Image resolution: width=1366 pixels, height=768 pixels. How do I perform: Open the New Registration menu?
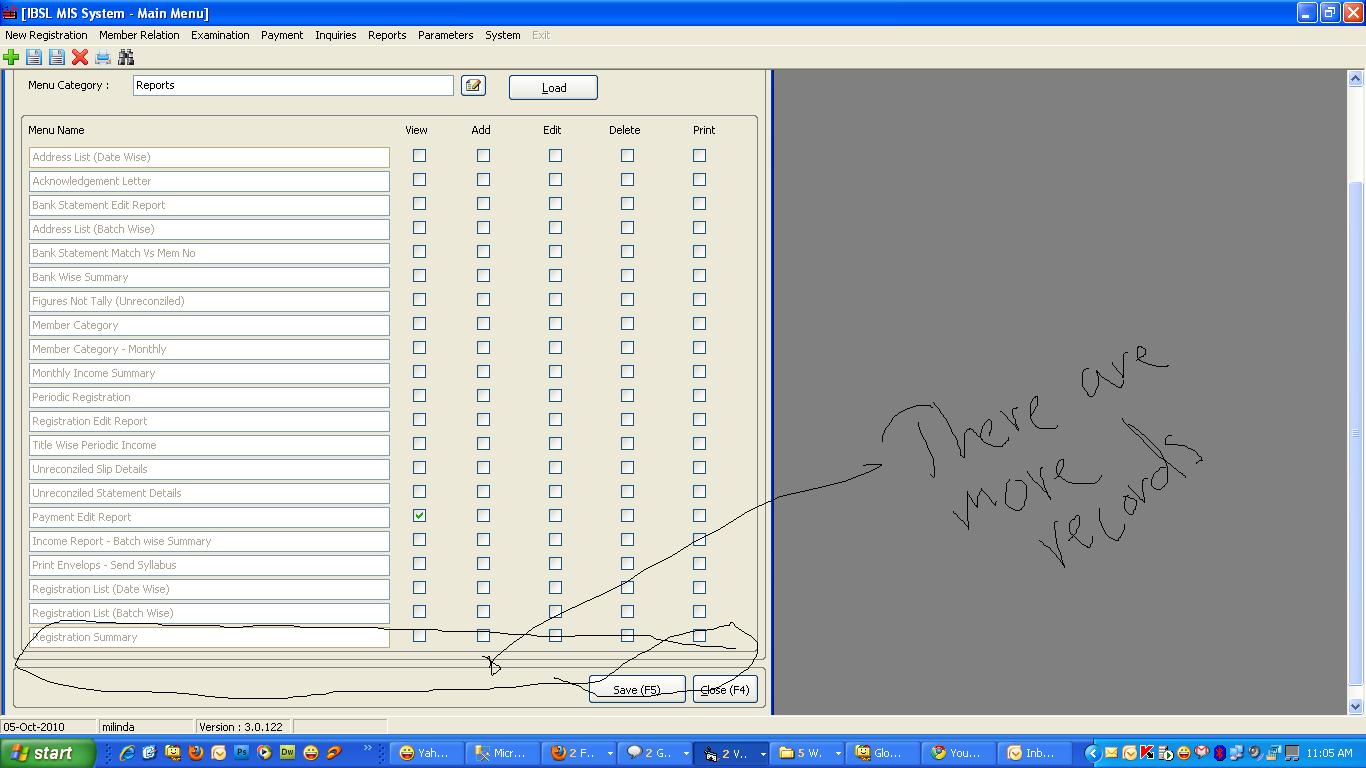[46, 35]
